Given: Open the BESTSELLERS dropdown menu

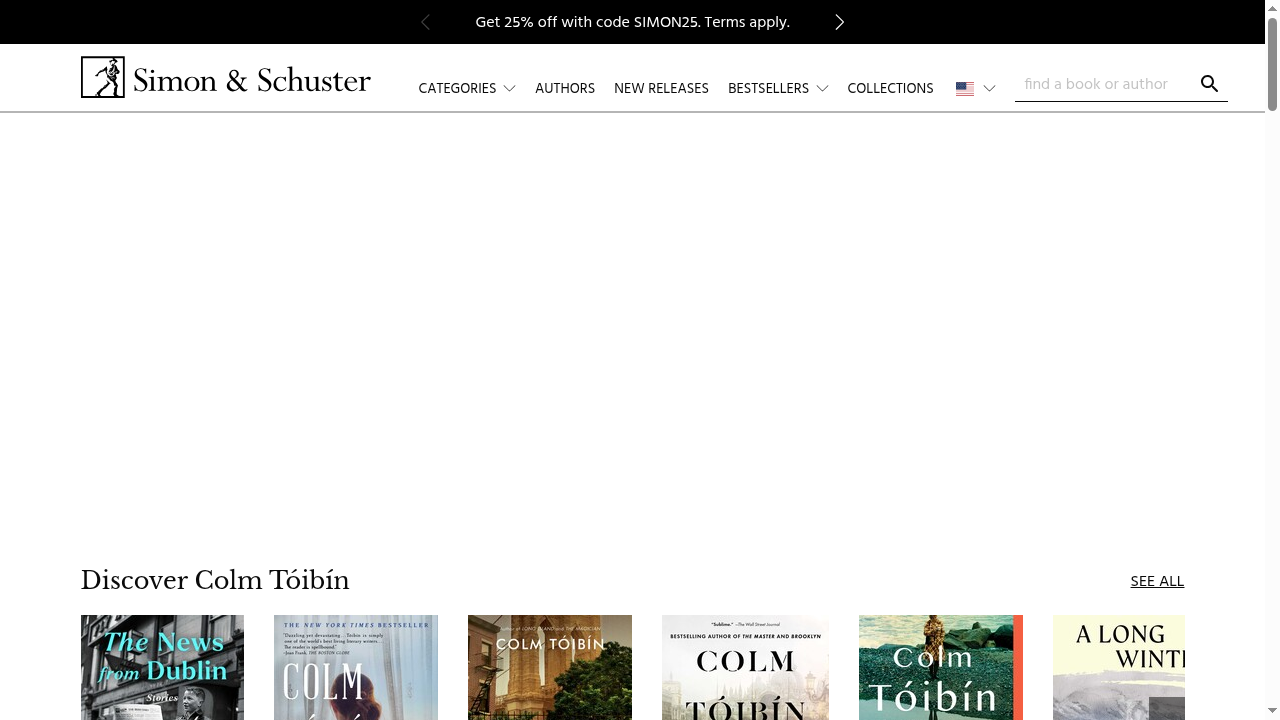Looking at the screenshot, I should [777, 89].
